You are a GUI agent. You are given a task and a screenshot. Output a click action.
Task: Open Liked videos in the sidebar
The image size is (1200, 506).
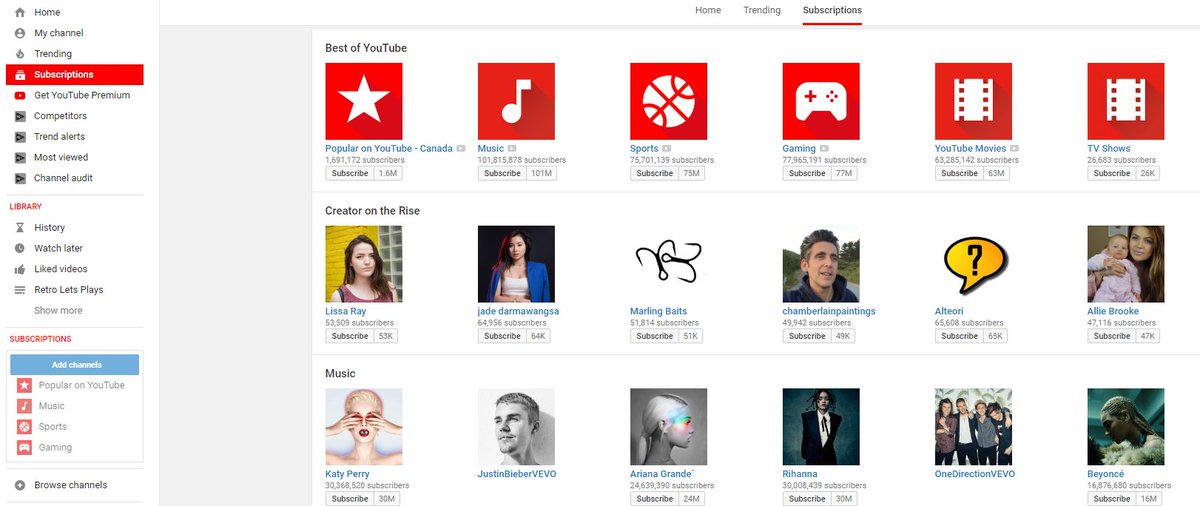pyautogui.click(x=60, y=269)
